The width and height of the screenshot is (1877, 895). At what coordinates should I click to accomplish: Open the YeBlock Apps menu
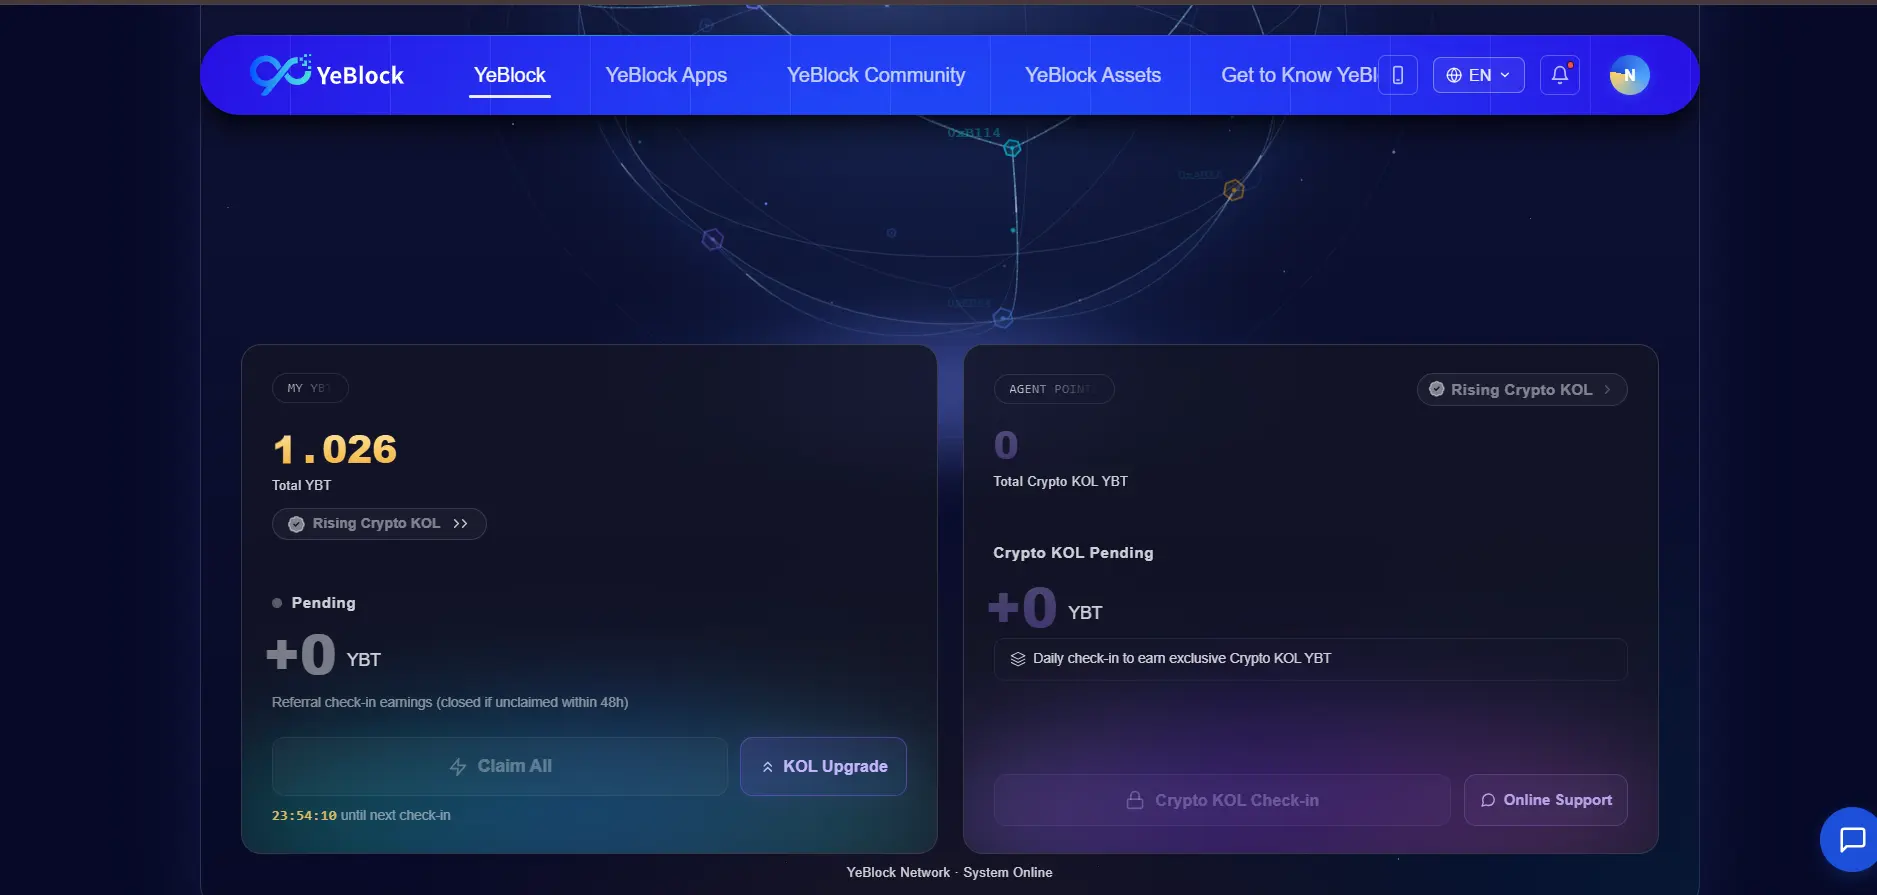pos(666,75)
